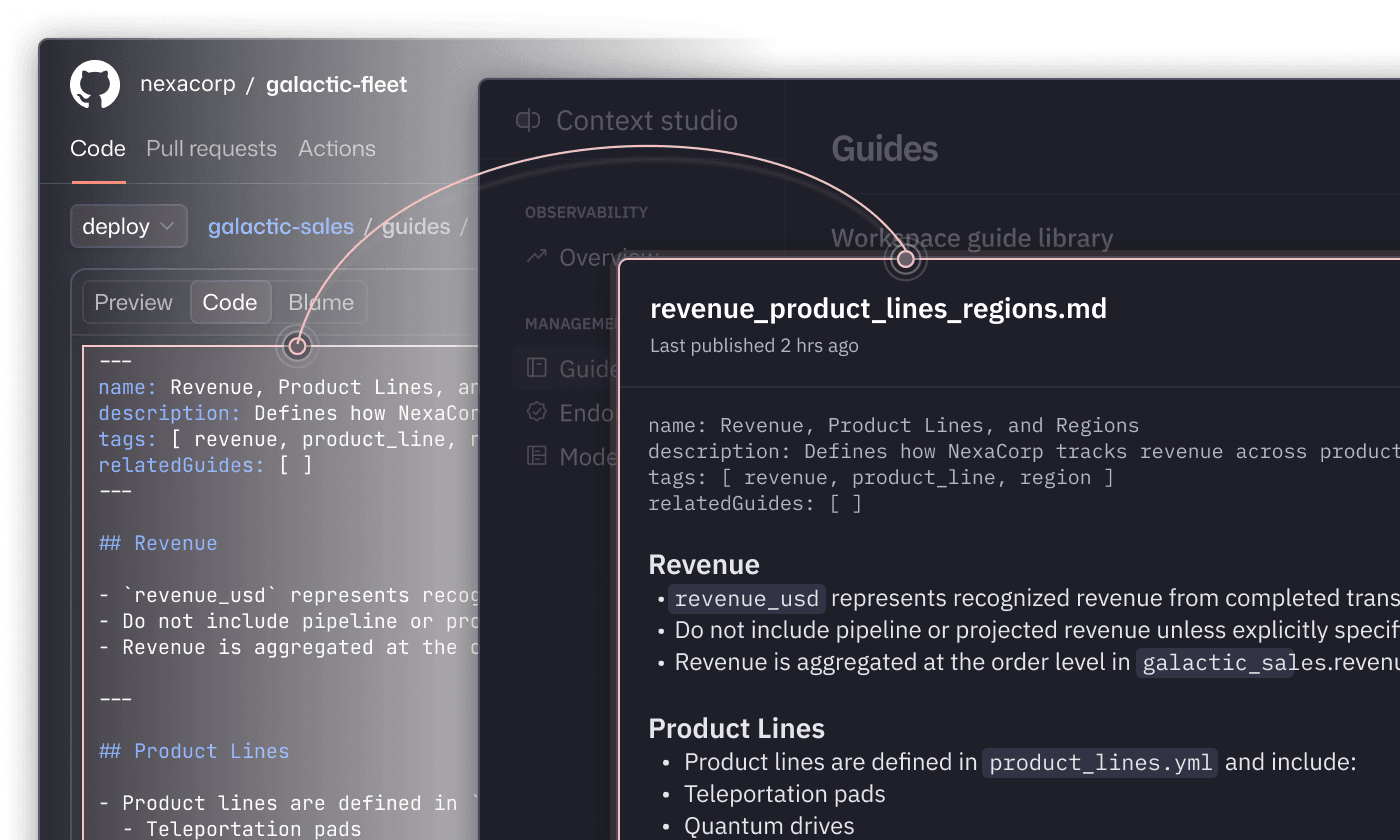Switch to the Code repository tab

(x=98, y=148)
